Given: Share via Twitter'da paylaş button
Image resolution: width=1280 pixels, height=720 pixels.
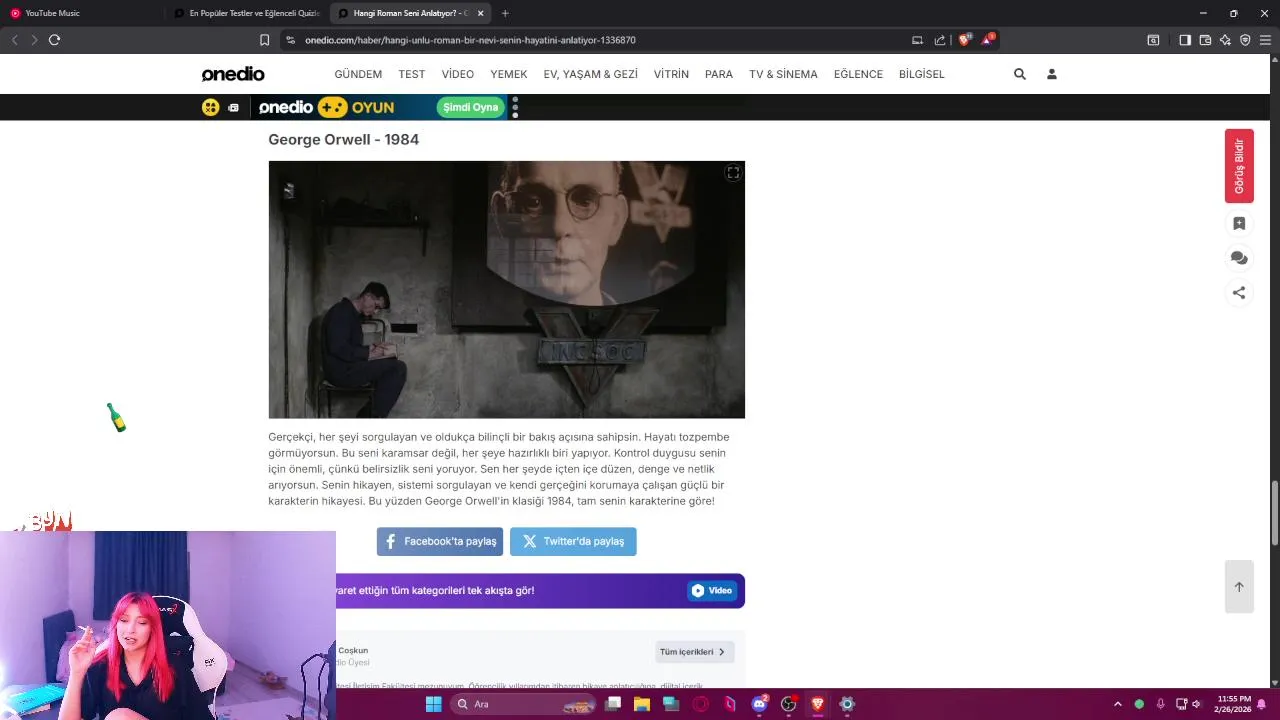Looking at the screenshot, I should coord(573,541).
